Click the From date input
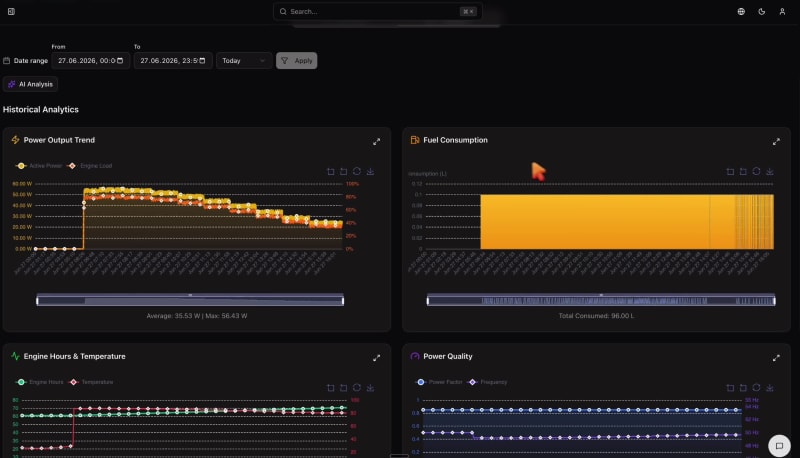800x458 pixels. coord(90,61)
